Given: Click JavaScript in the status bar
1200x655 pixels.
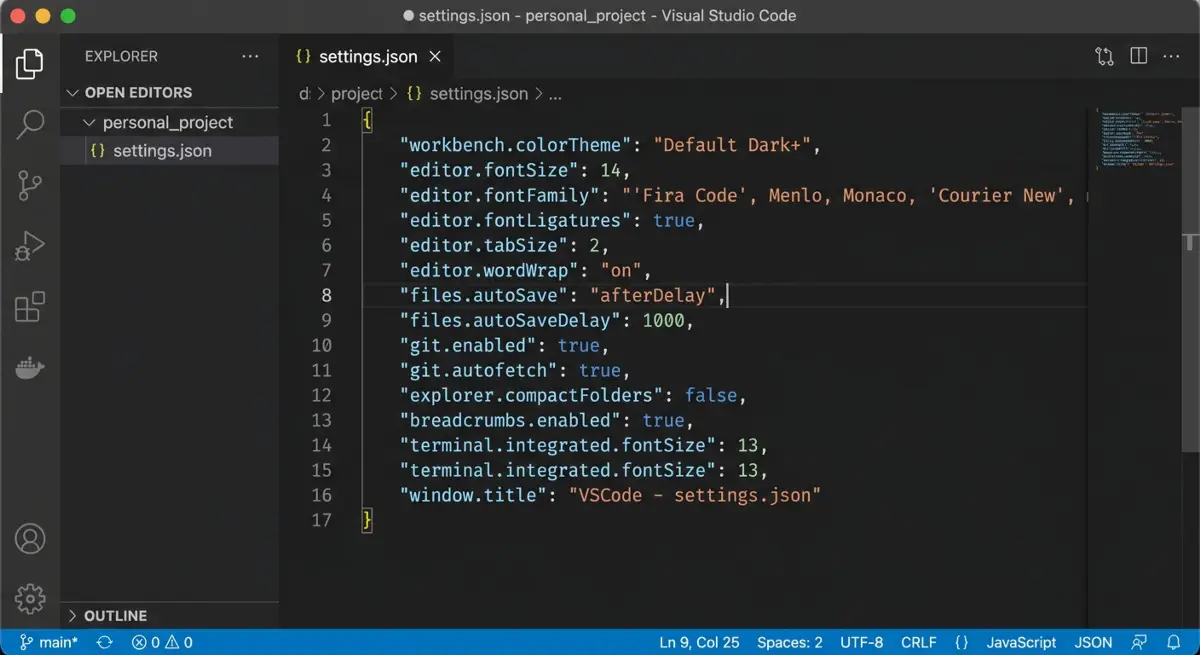Looking at the screenshot, I should click(x=1021, y=642).
